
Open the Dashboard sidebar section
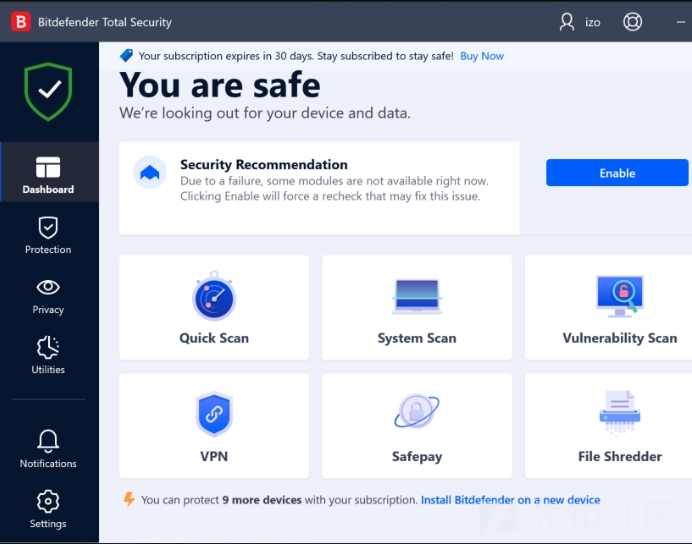48,173
